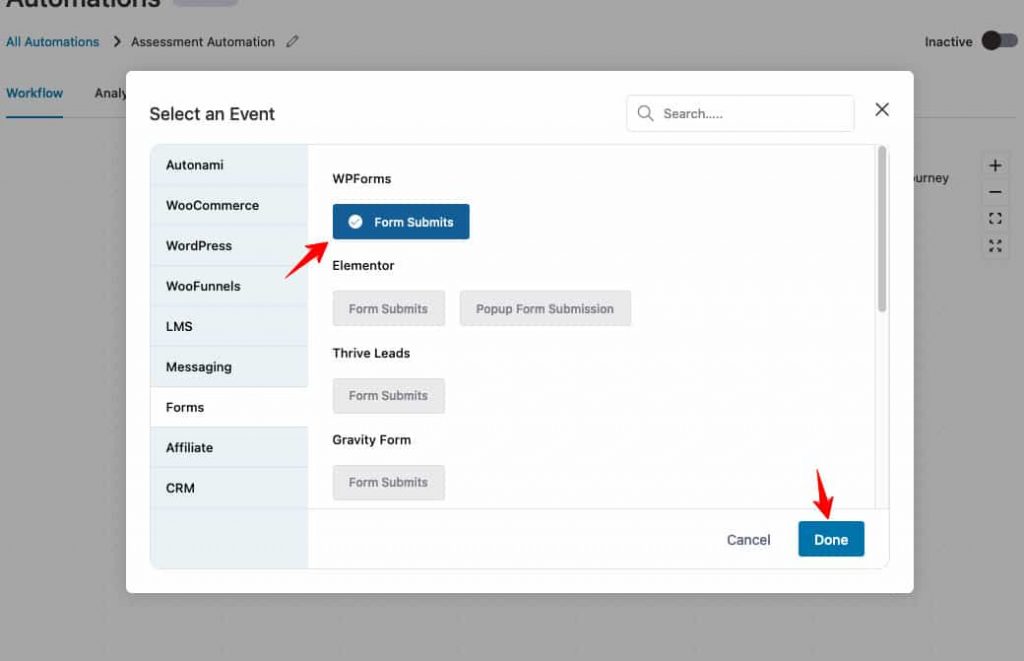
Task: Click the Elementor section heading
Action: (x=363, y=265)
